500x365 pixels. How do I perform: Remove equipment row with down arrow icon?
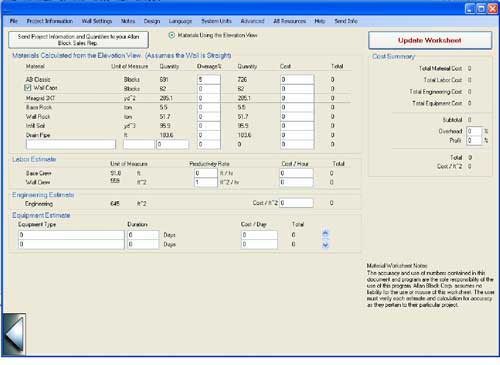pyautogui.click(x=325, y=245)
